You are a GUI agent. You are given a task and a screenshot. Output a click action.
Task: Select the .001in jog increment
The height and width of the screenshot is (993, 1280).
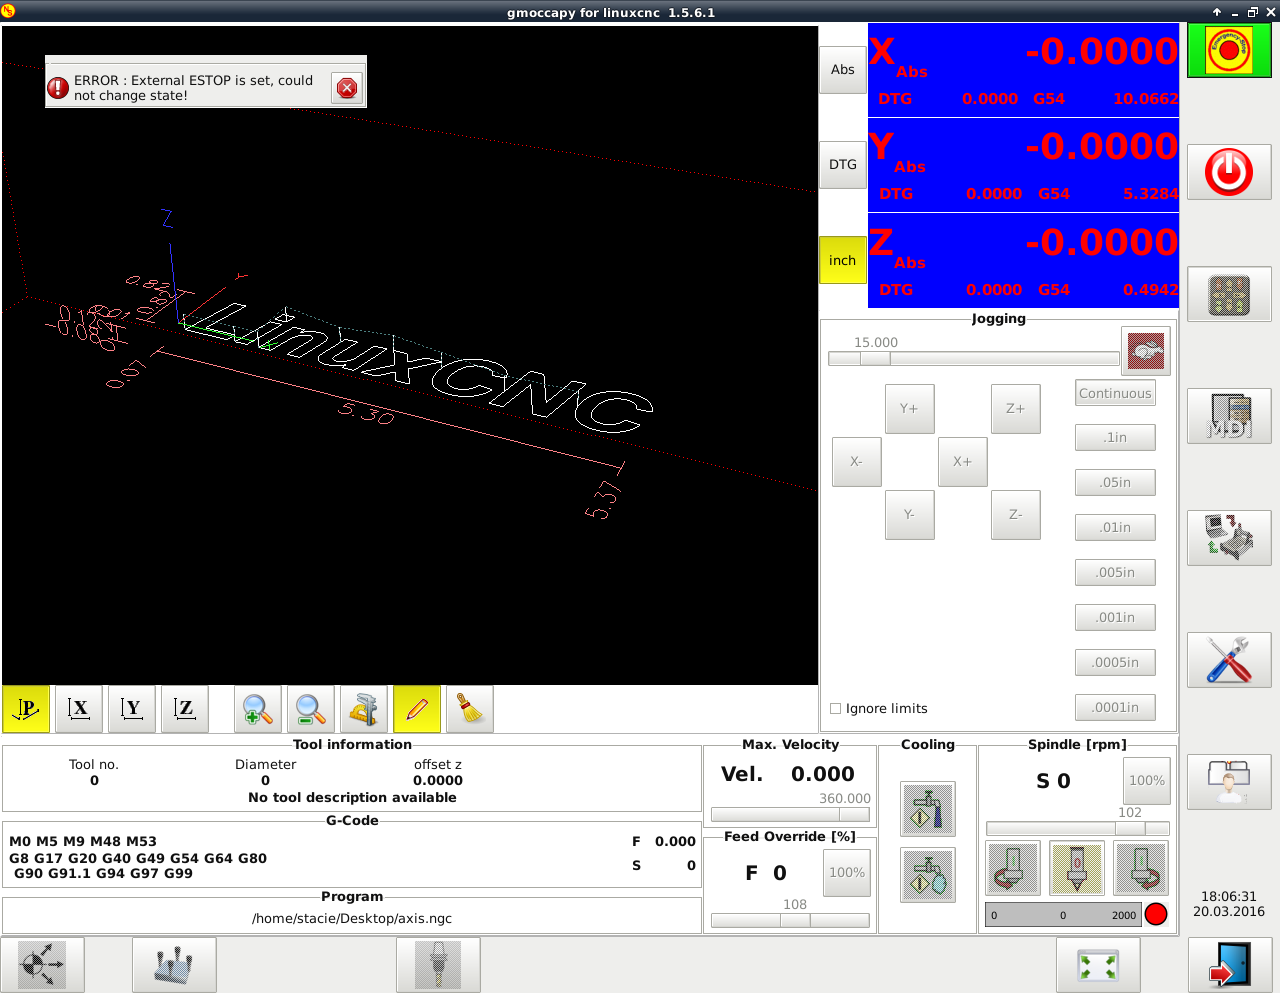(x=1116, y=618)
